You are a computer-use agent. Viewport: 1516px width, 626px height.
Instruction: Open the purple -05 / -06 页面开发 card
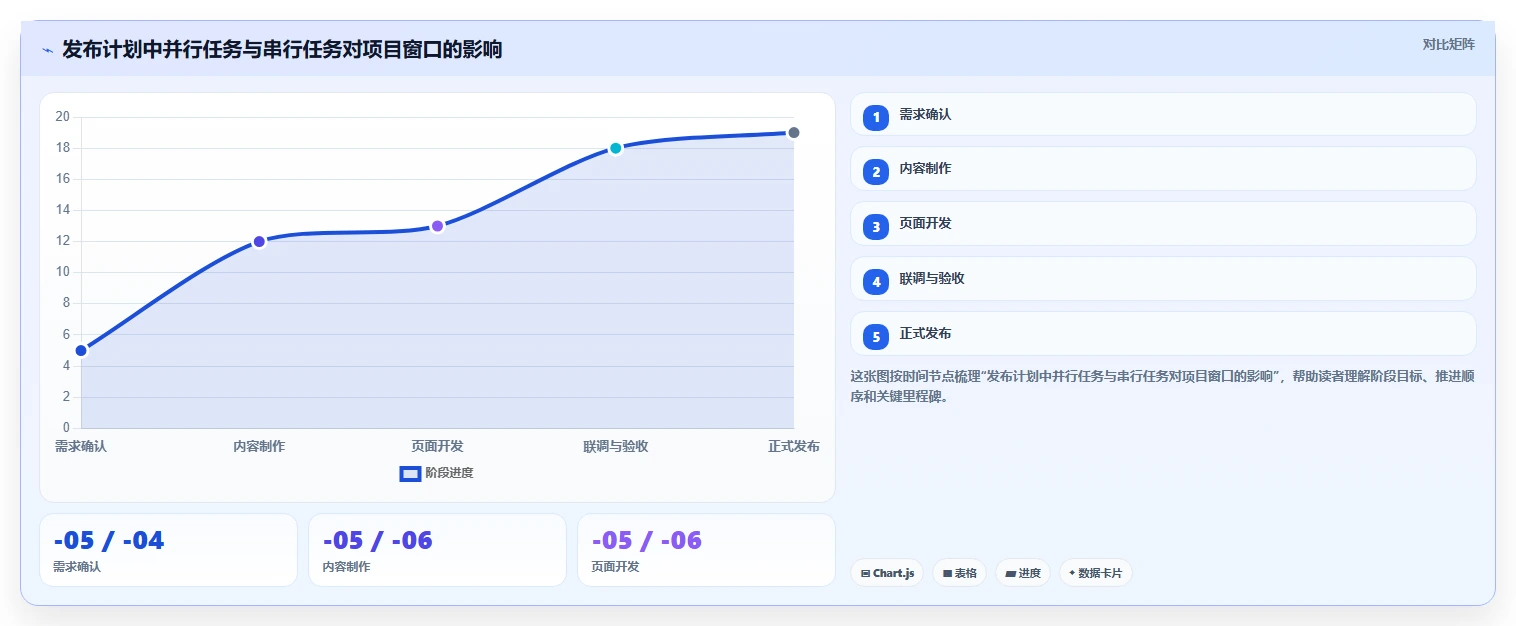pyautogui.click(x=706, y=550)
